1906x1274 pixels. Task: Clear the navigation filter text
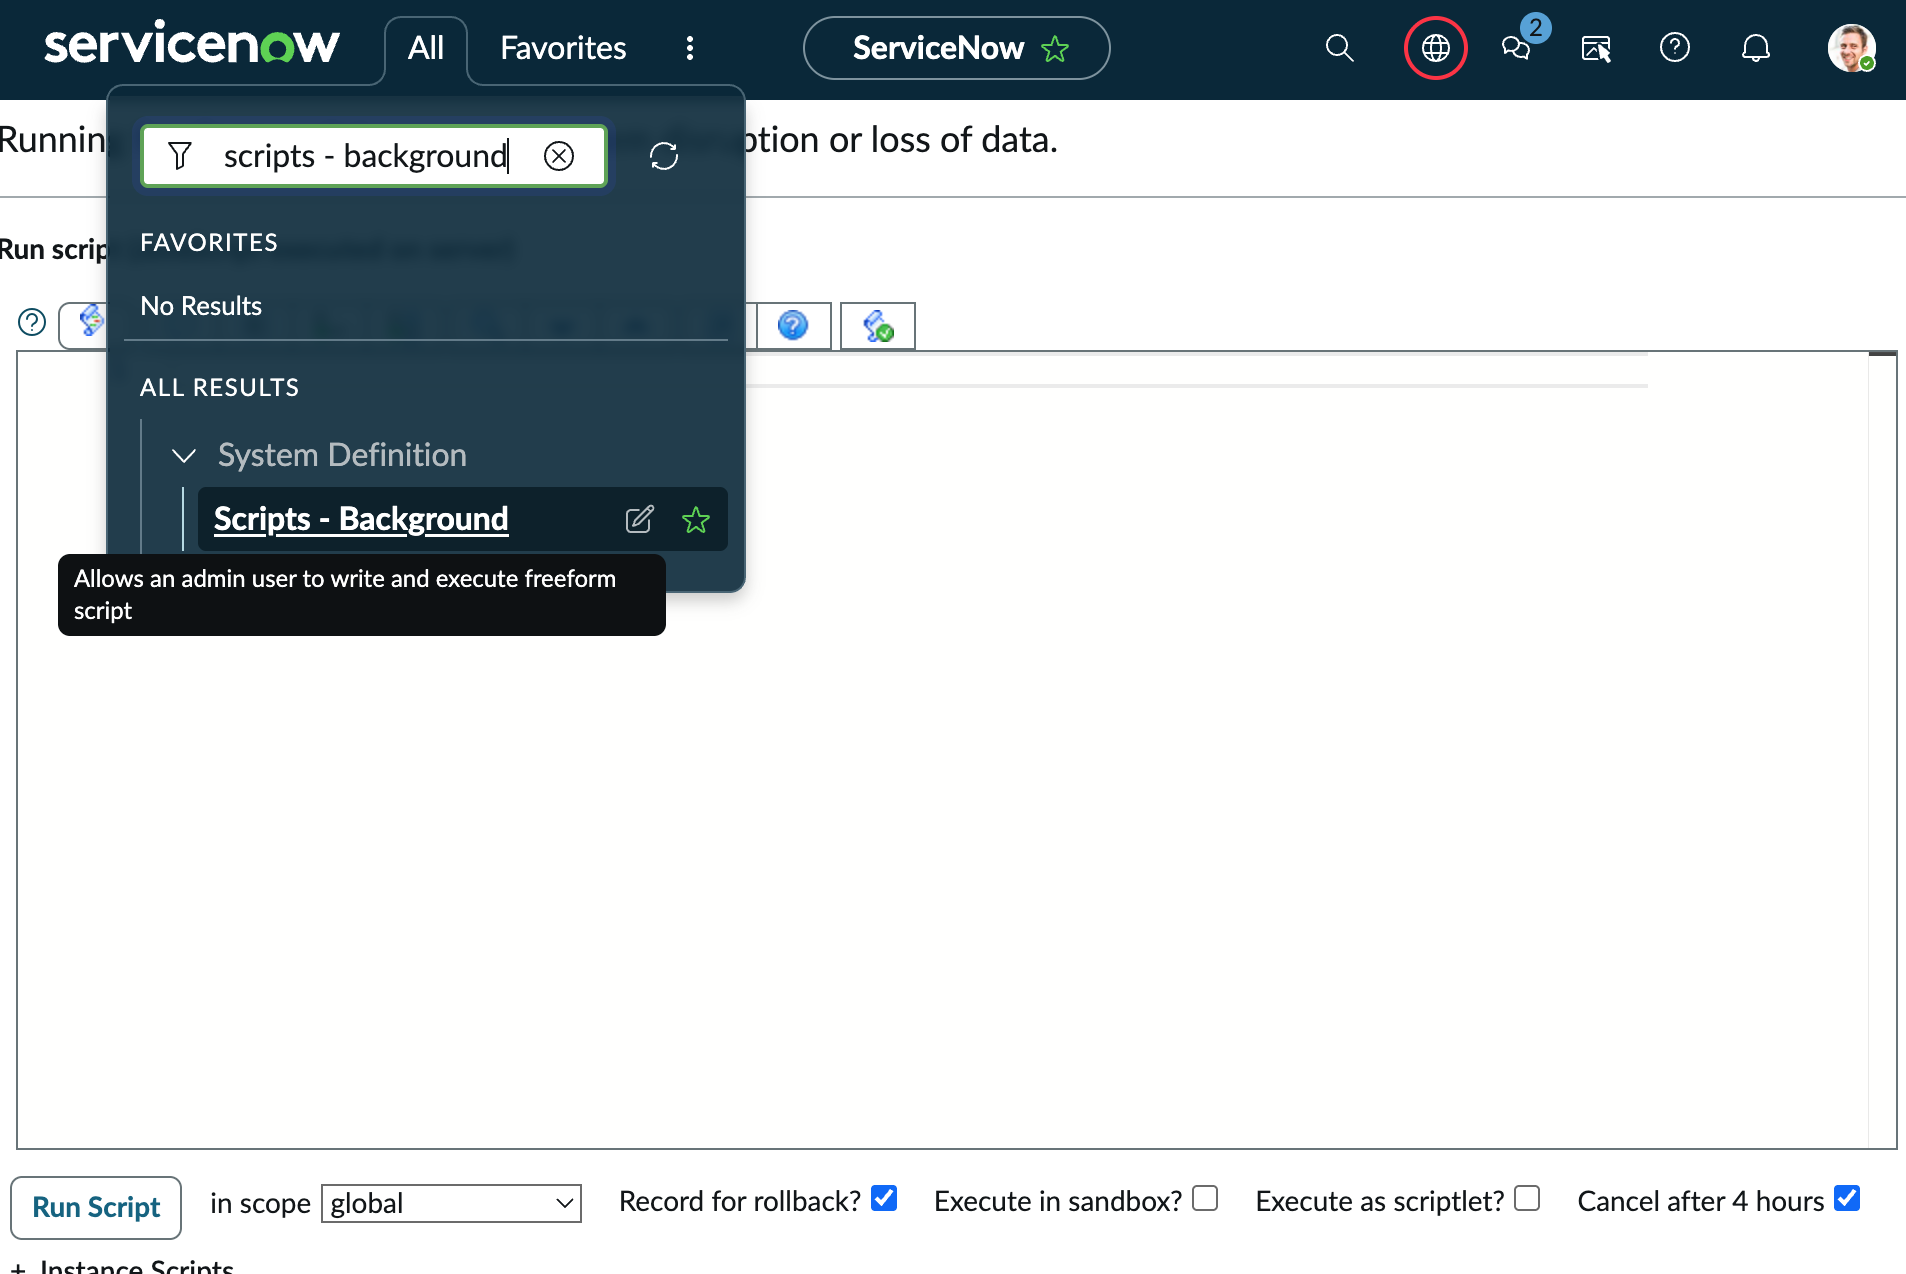pos(559,156)
